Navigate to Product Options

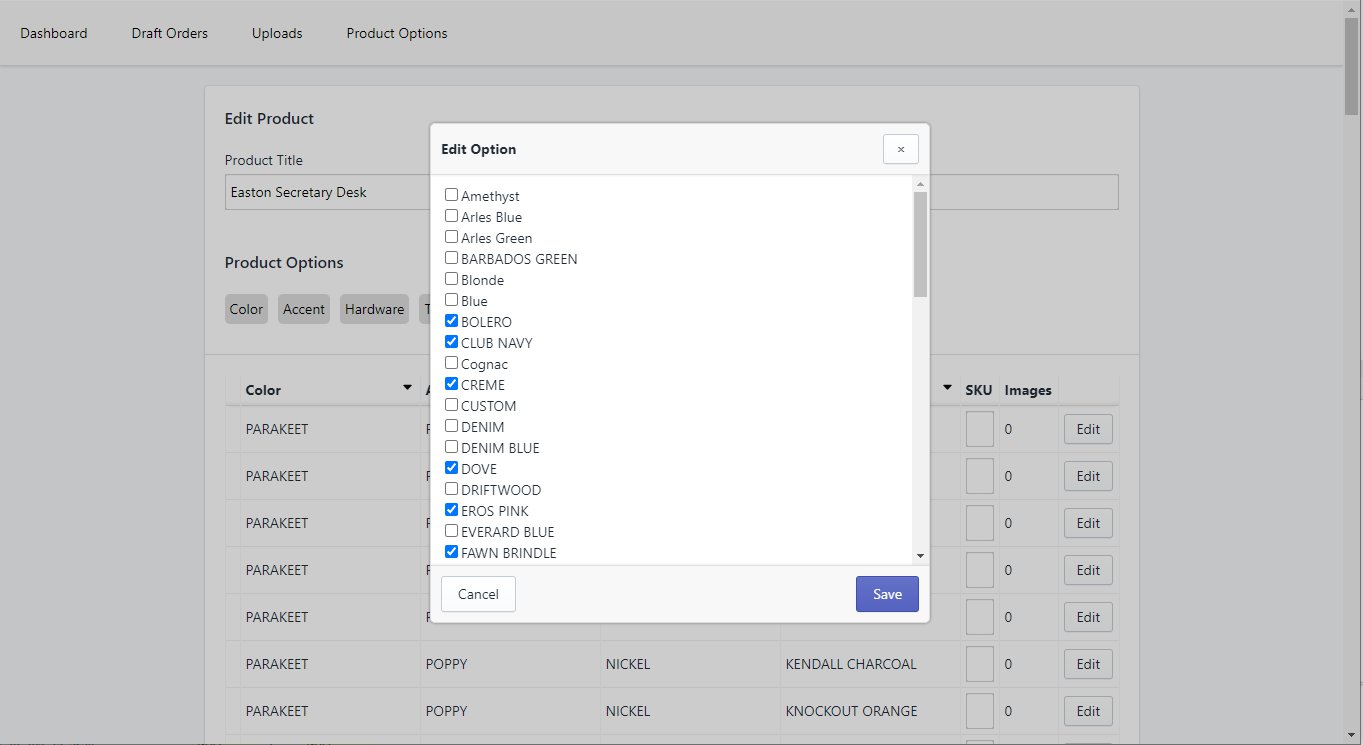click(397, 33)
